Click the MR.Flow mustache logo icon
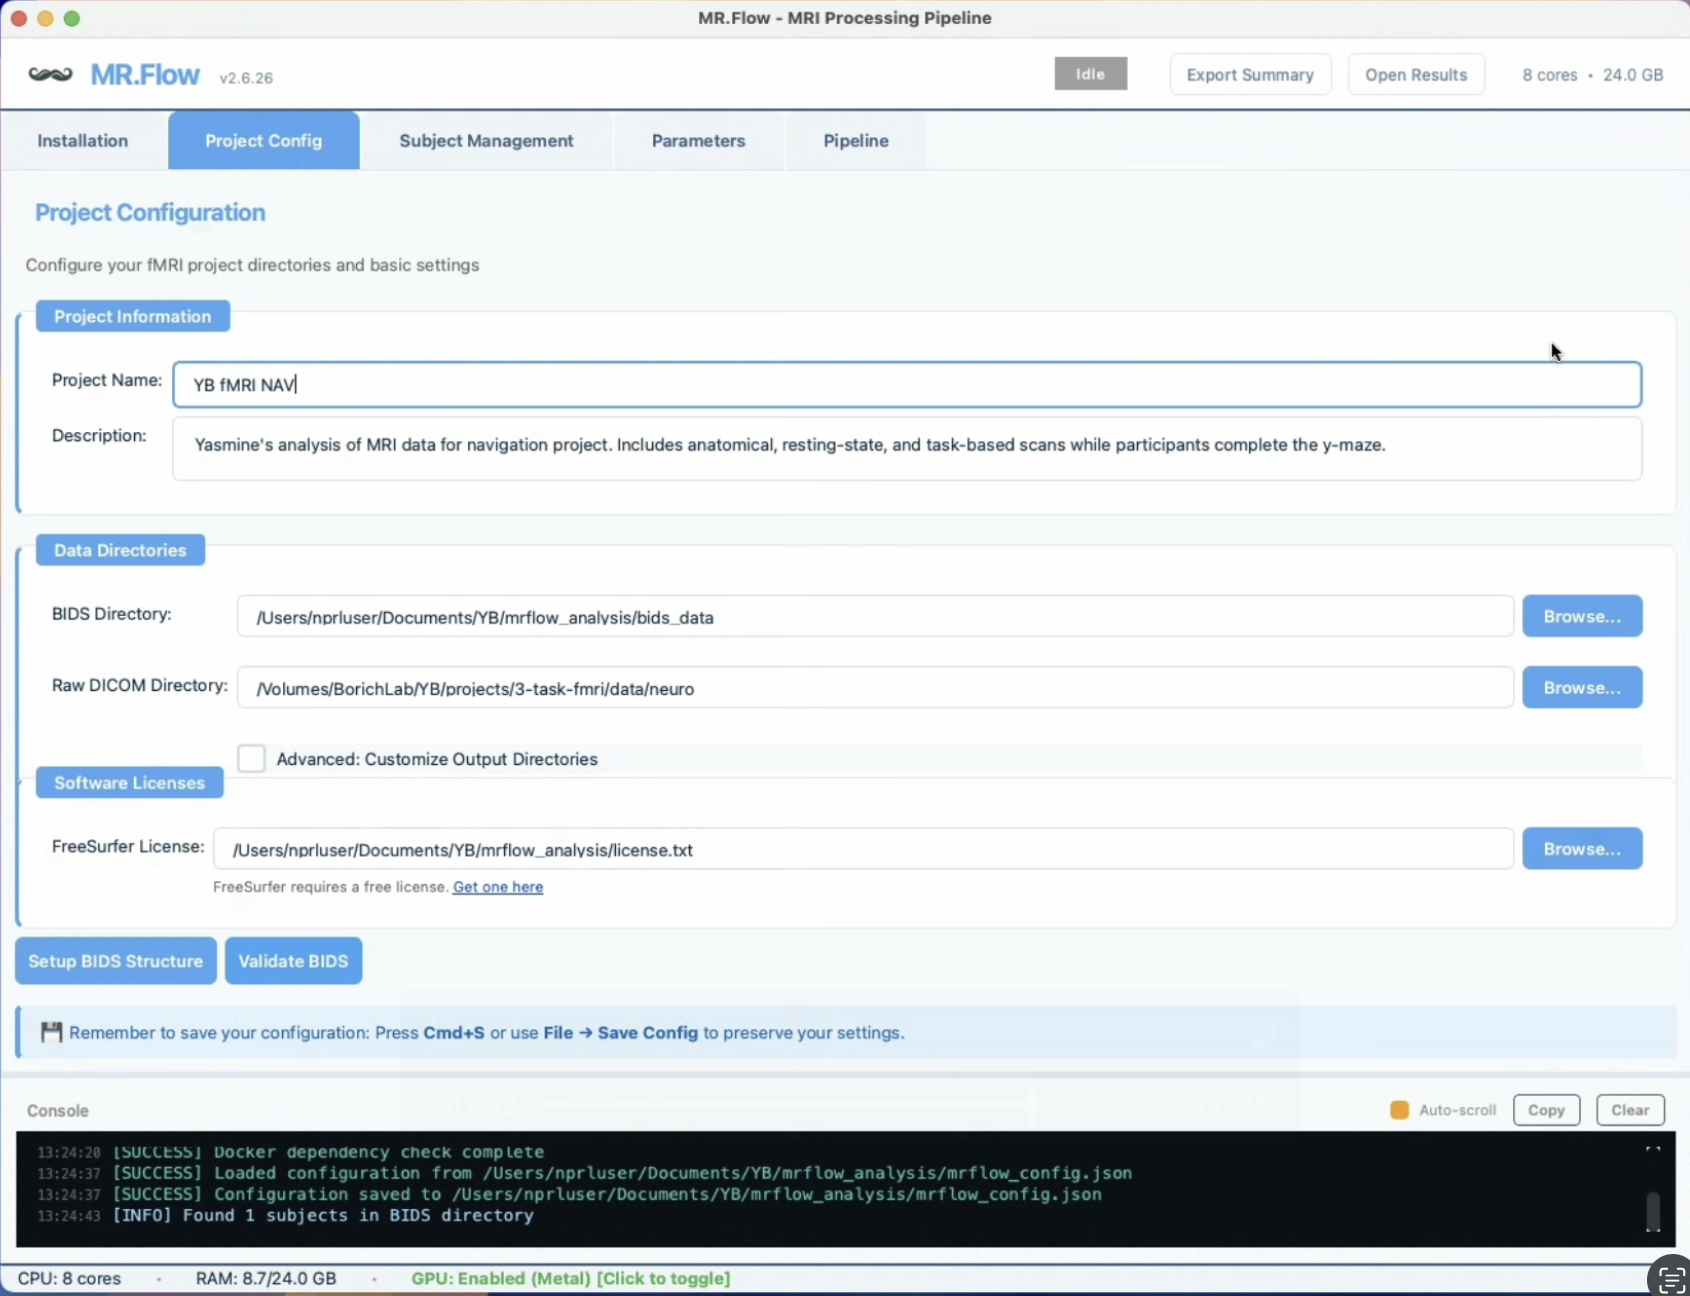This screenshot has height=1296, width=1690. (50, 74)
